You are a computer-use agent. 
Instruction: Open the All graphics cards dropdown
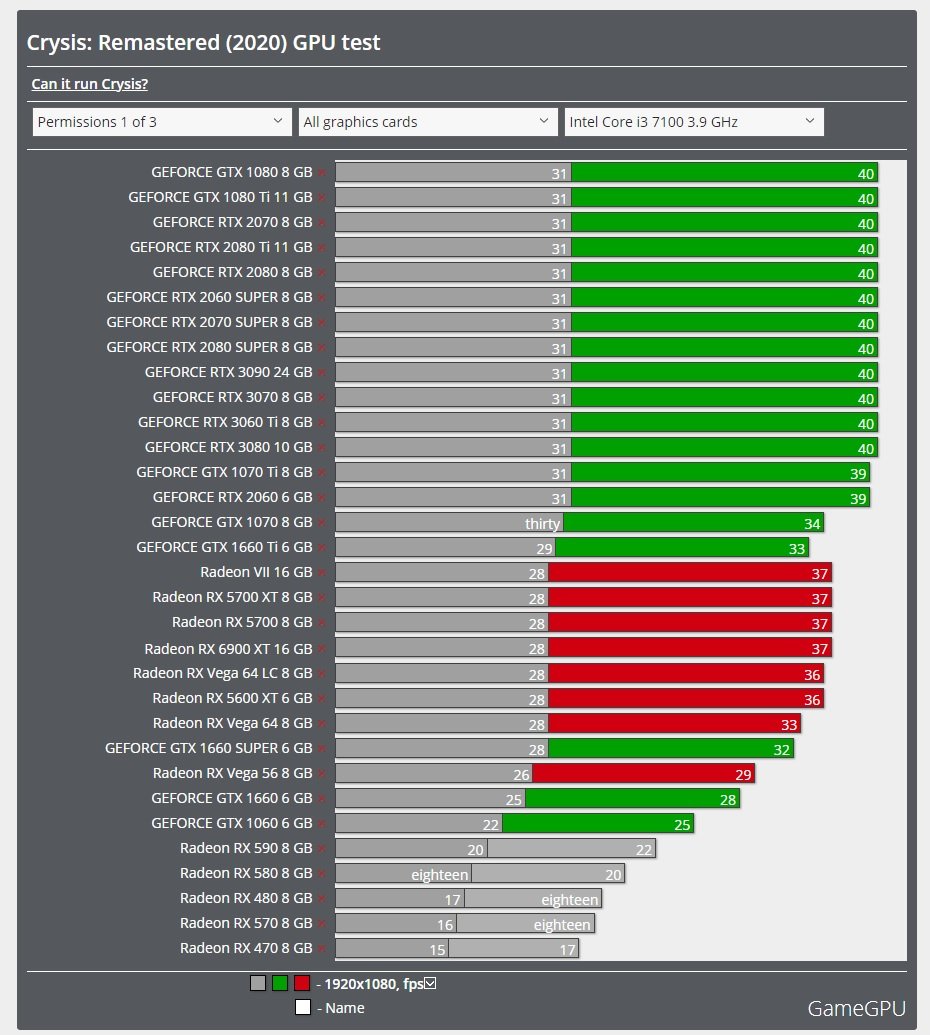[428, 122]
